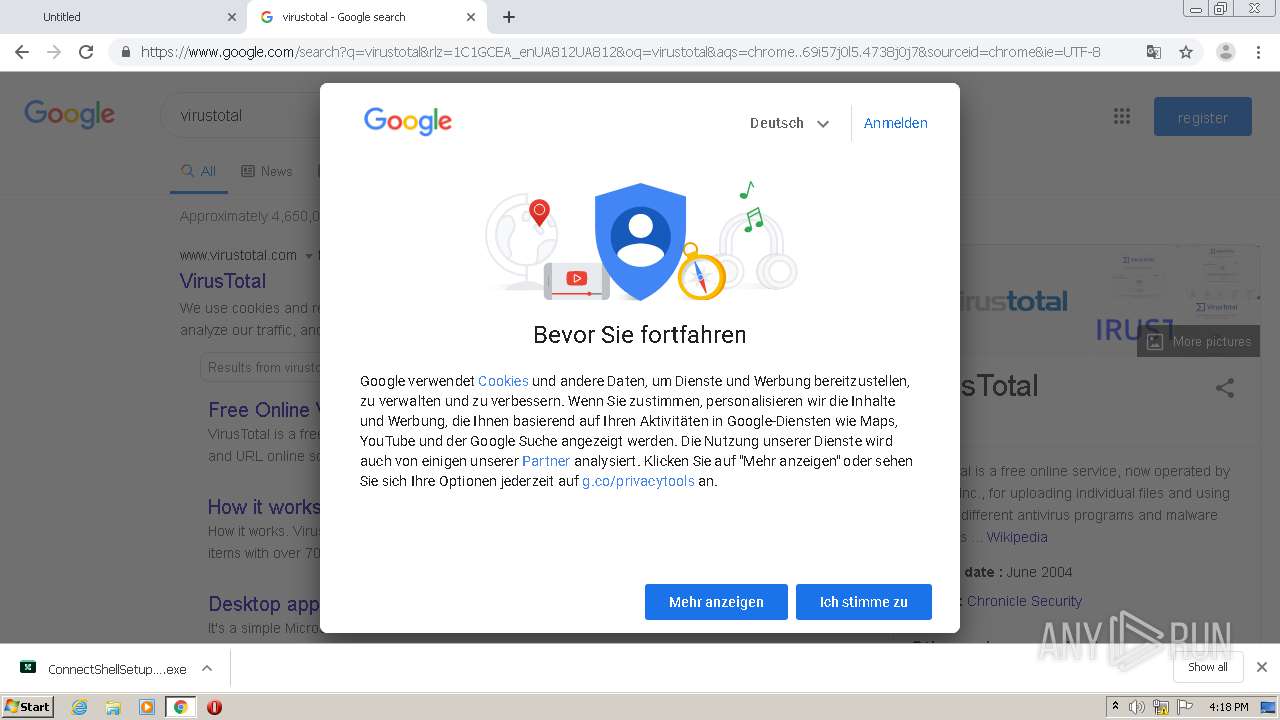Launch Internet Explorer from taskbar
The width and height of the screenshot is (1280, 720).
pyautogui.click(x=79, y=707)
